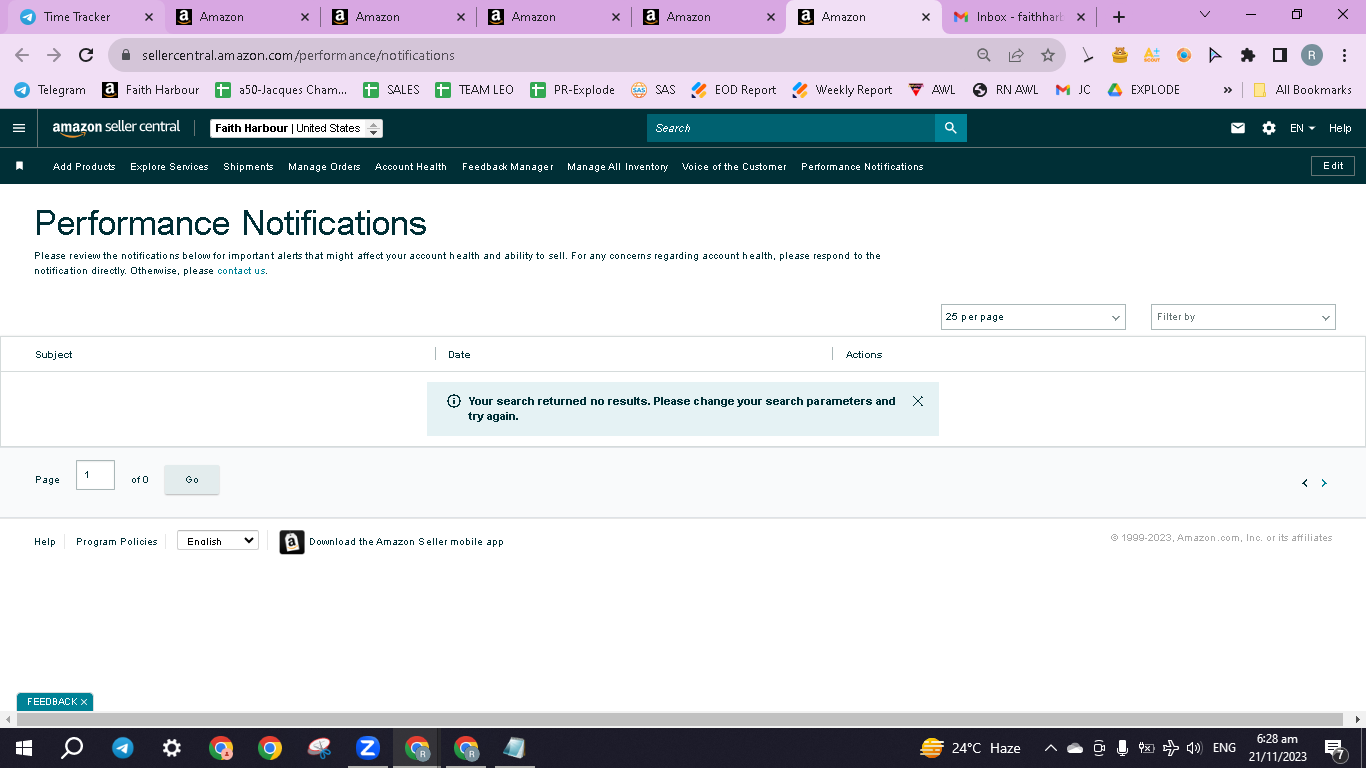The height and width of the screenshot is (768, 1366).
Task: Click the share page icon in address bar
Action: coord(1016,56)
